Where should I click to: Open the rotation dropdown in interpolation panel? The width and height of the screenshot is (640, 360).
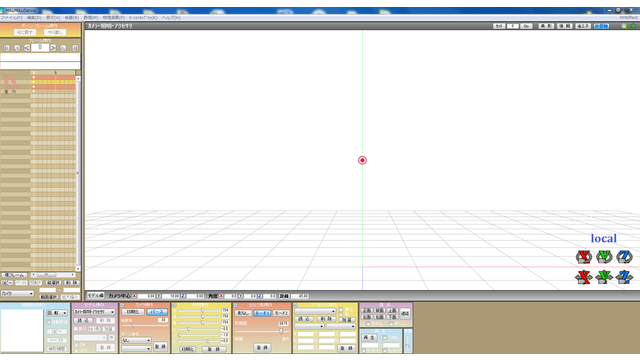57,313
